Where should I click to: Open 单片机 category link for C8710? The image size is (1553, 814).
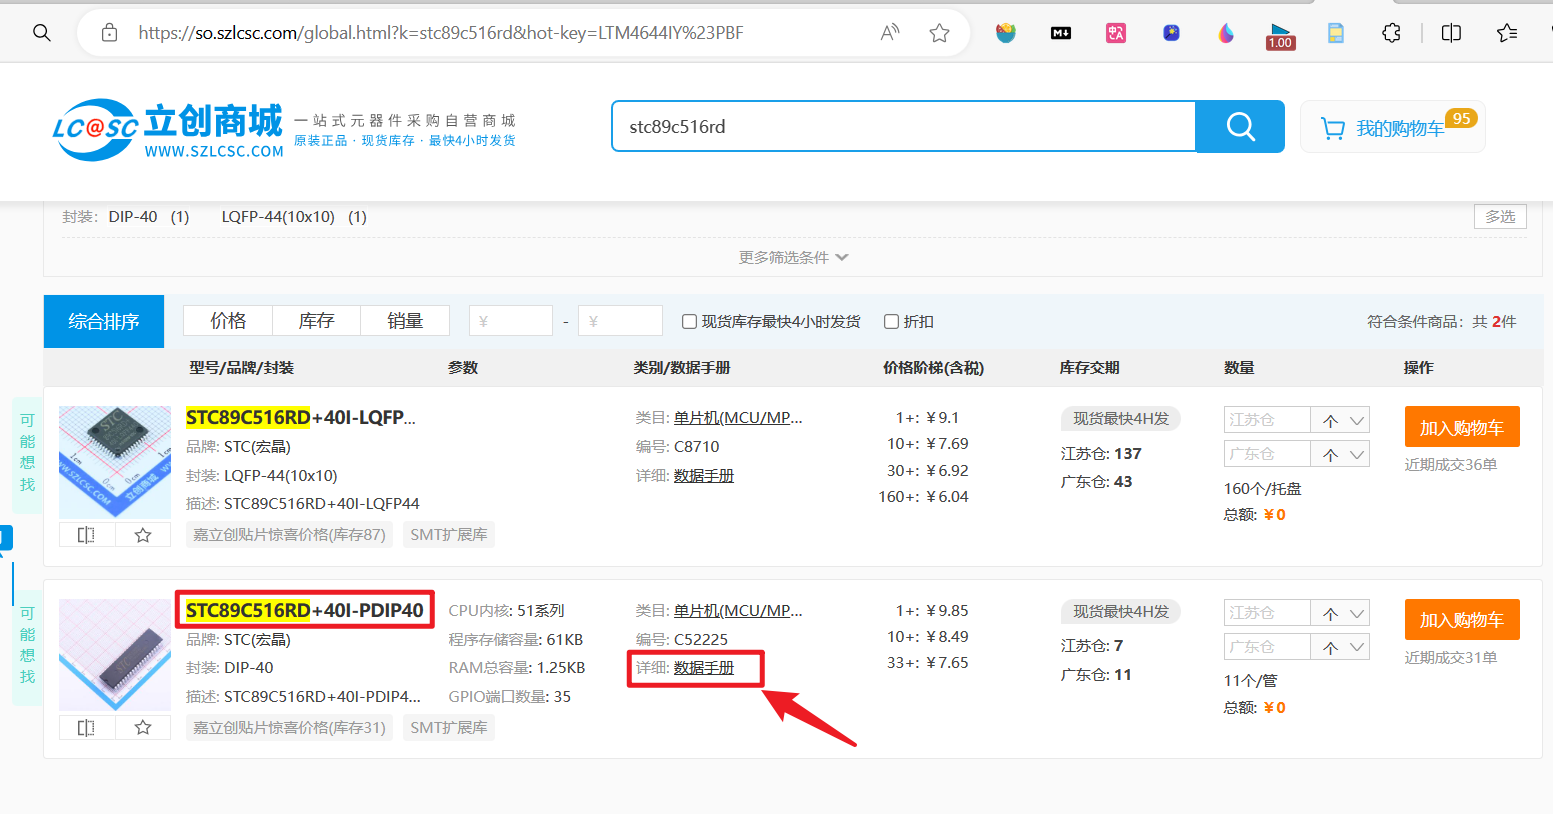pos(738,417)
